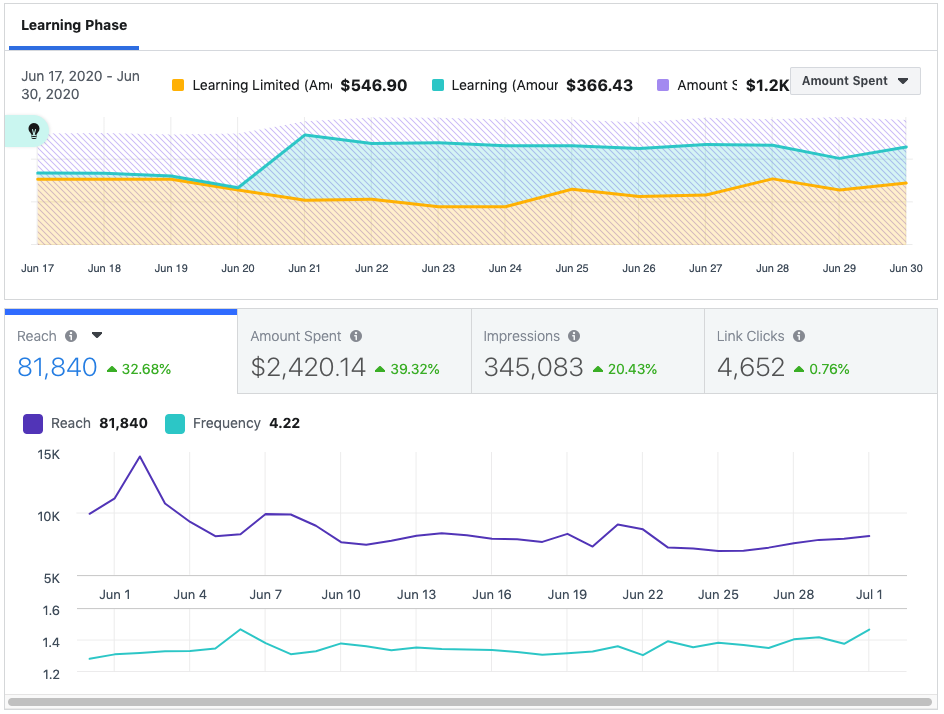Image resolution: width=944 pixels, height=714 pixels.
Task: Click the orange Learning Limited legend swatch
Action: click(x=178, y=86)
